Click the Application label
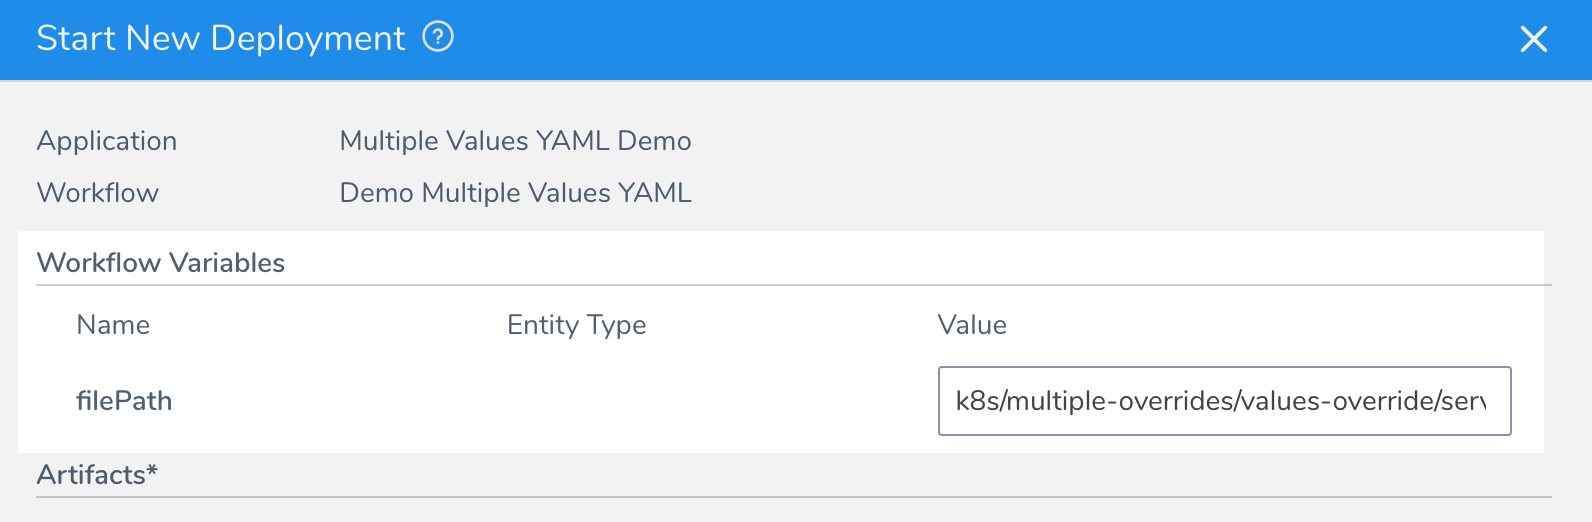The image size is (1592, 522). coord(107,141)
